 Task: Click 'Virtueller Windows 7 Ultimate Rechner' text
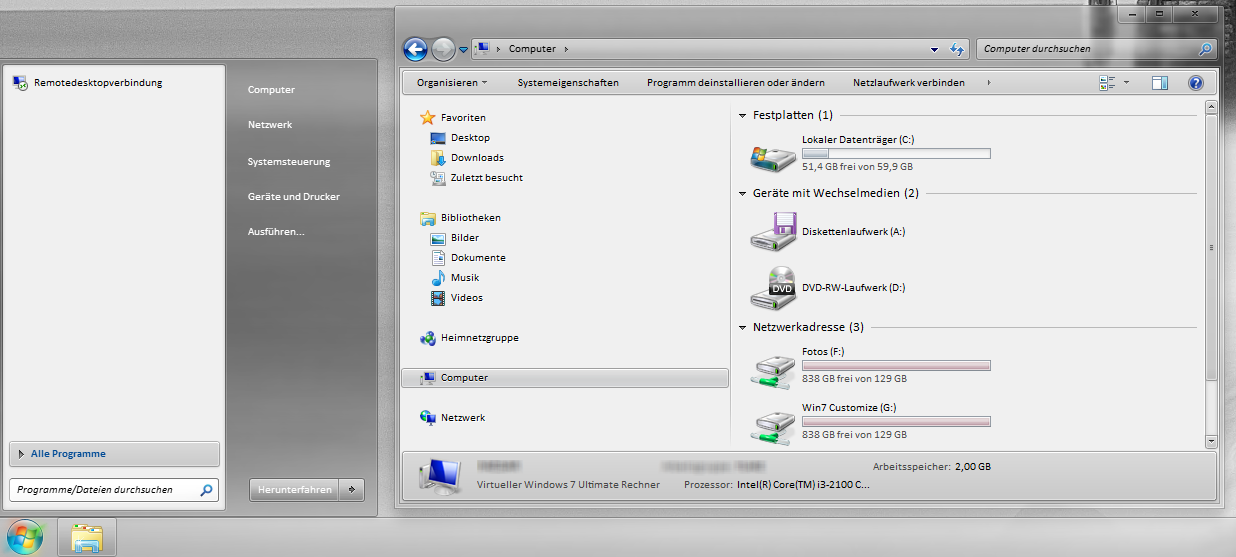[568, 484]
